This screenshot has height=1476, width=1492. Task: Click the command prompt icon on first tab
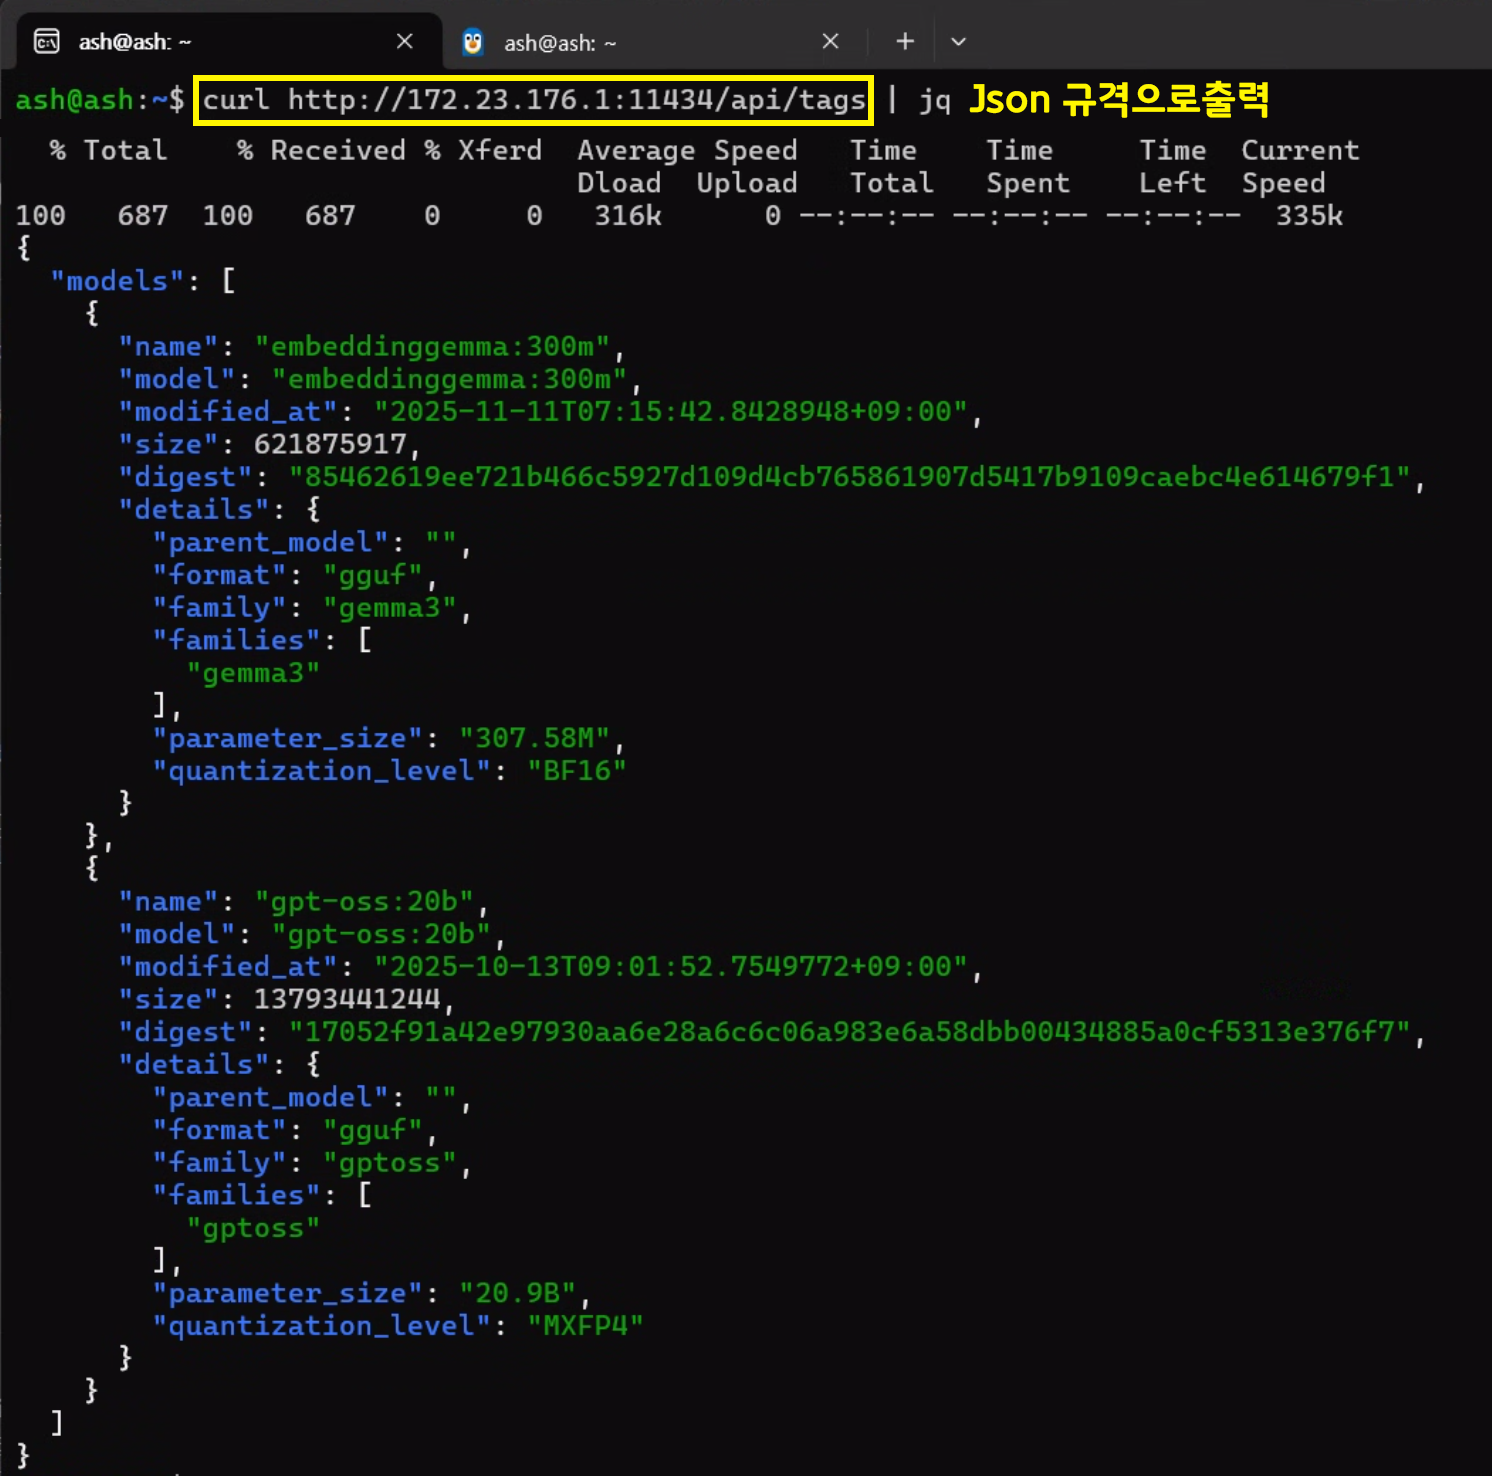tap(47, 41)
